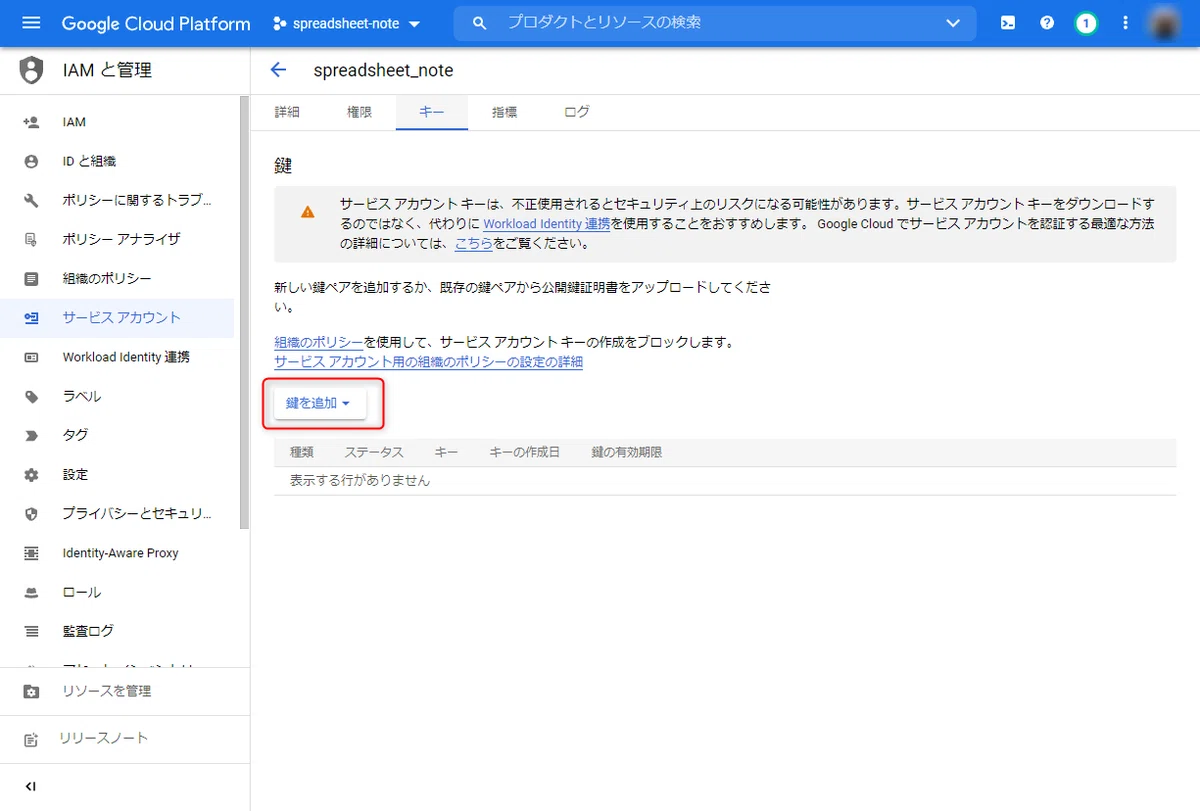Click the 鍵の有効期限 column header
Viewport: 1200px width, 811px height.
point(627,452)
